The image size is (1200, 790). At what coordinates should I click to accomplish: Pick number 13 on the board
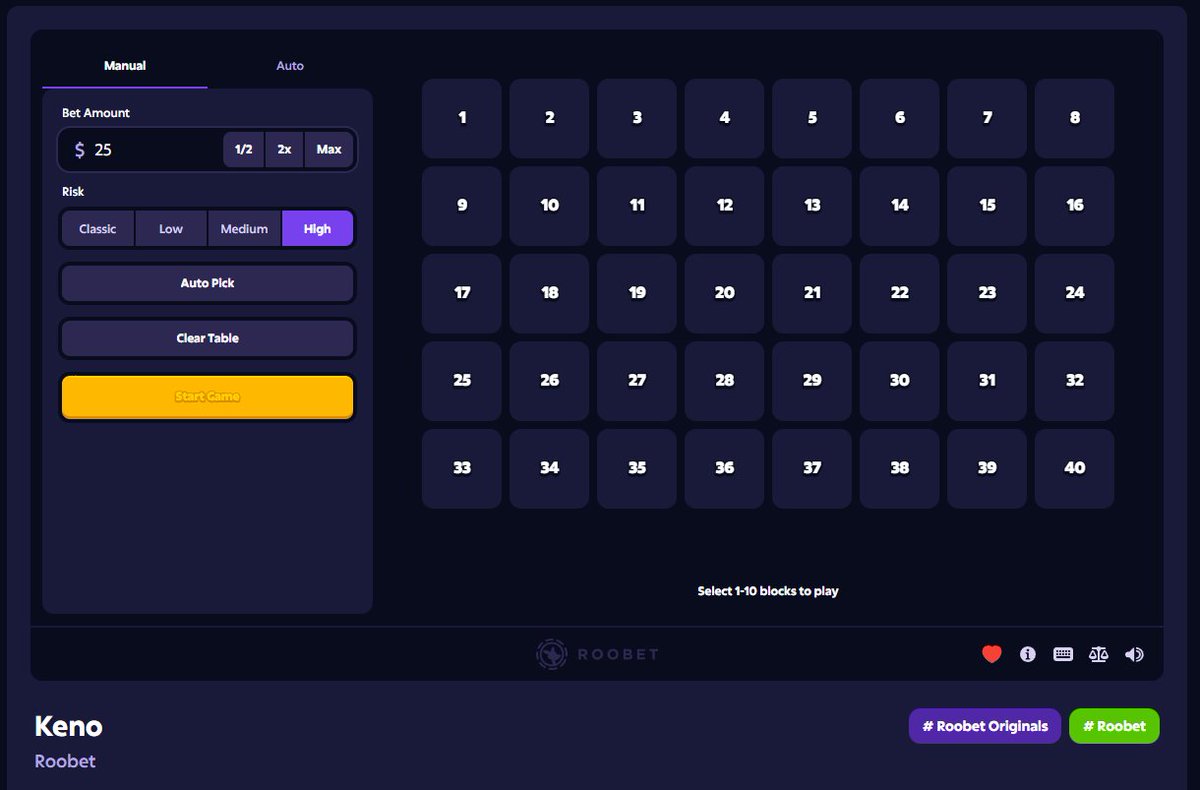click(812, 206)
